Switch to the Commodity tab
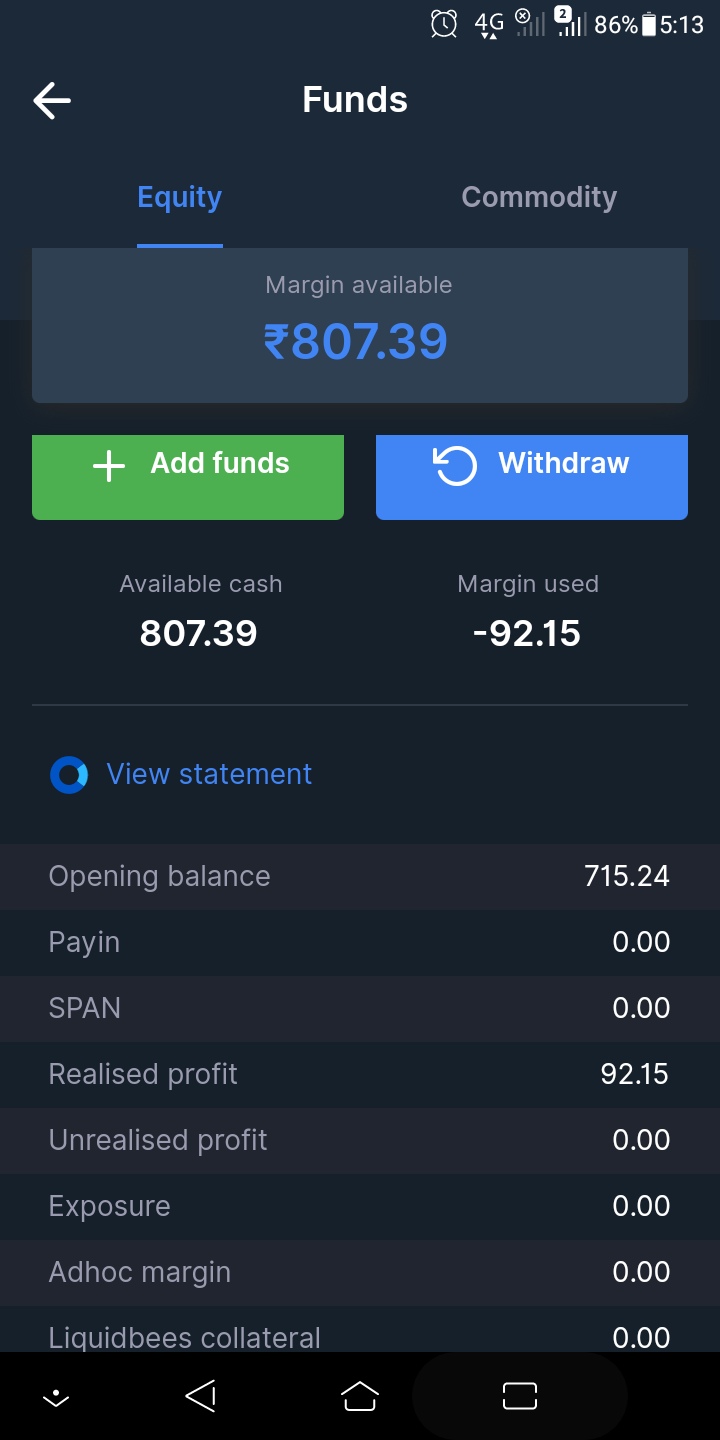The image size is (720, 1440). pos(539,198)
